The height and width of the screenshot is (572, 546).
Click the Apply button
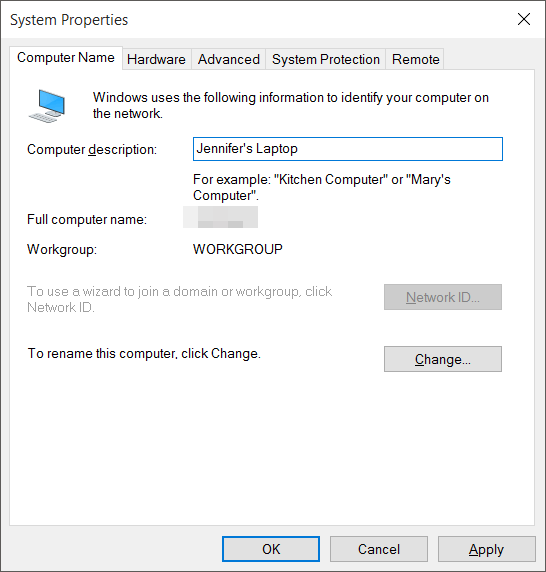(487, 549)
